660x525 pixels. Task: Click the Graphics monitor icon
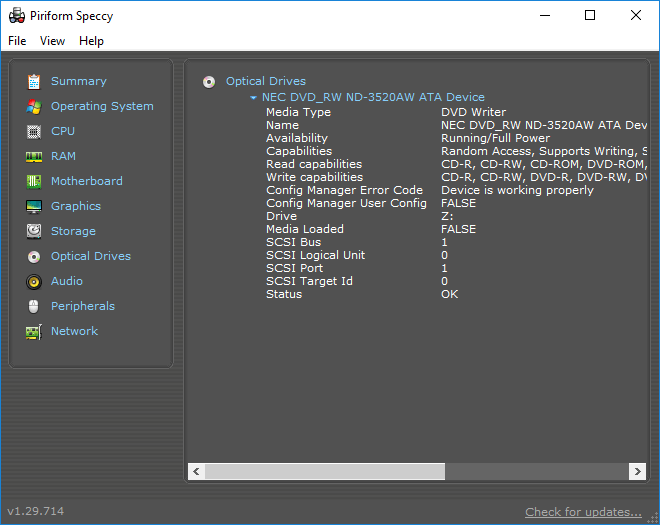pos(34,207)
